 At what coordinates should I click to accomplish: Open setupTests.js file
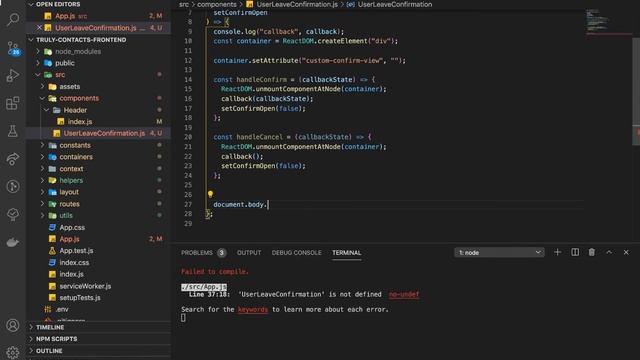[x=98, y=298]
